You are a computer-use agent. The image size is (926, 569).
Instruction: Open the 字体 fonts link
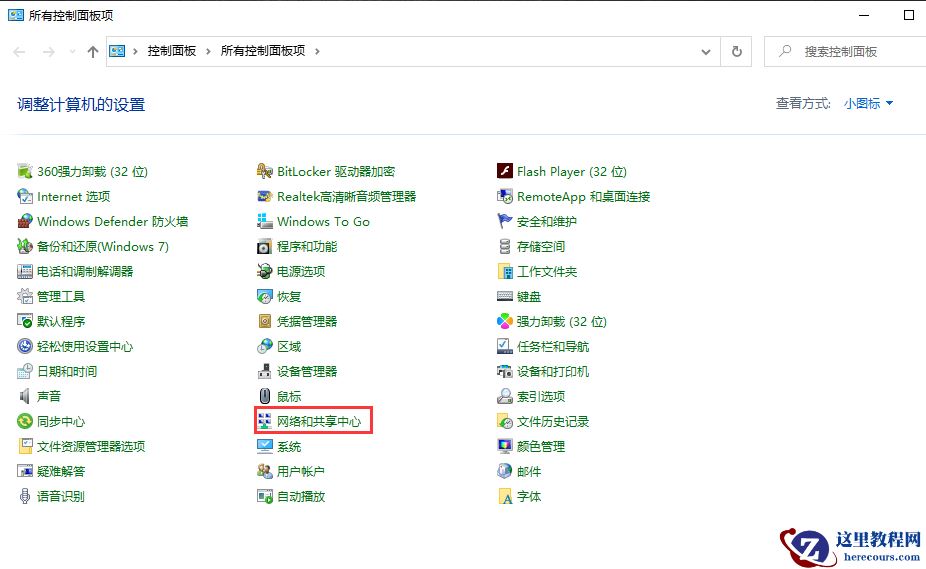[529, 496]
